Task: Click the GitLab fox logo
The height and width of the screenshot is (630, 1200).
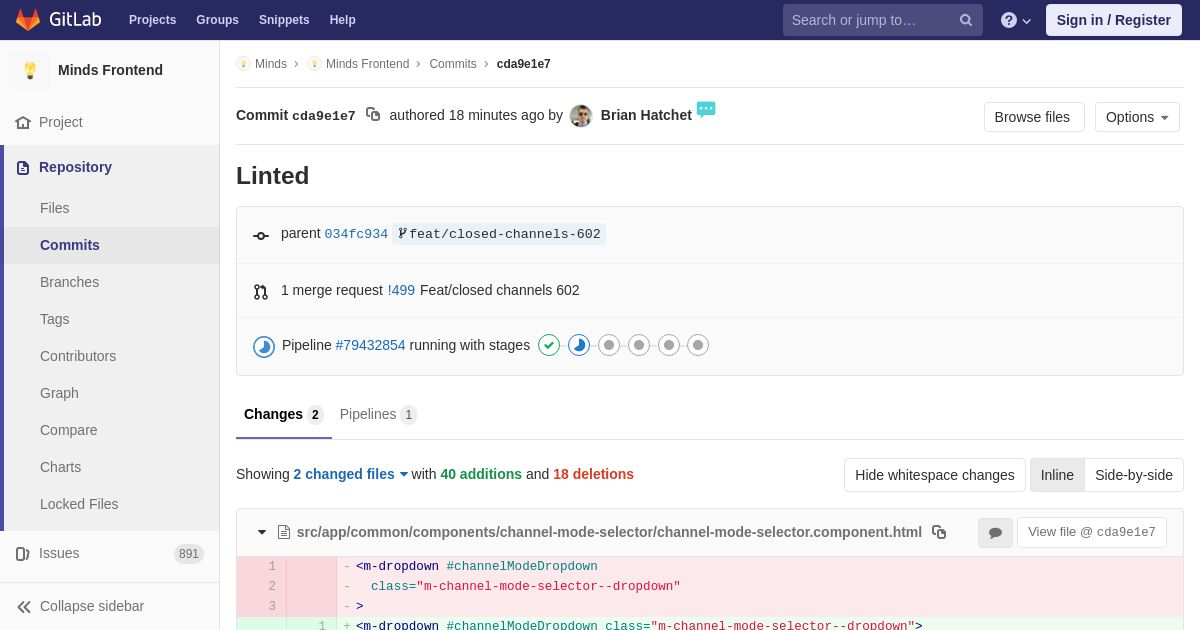Action: point(28,20)
